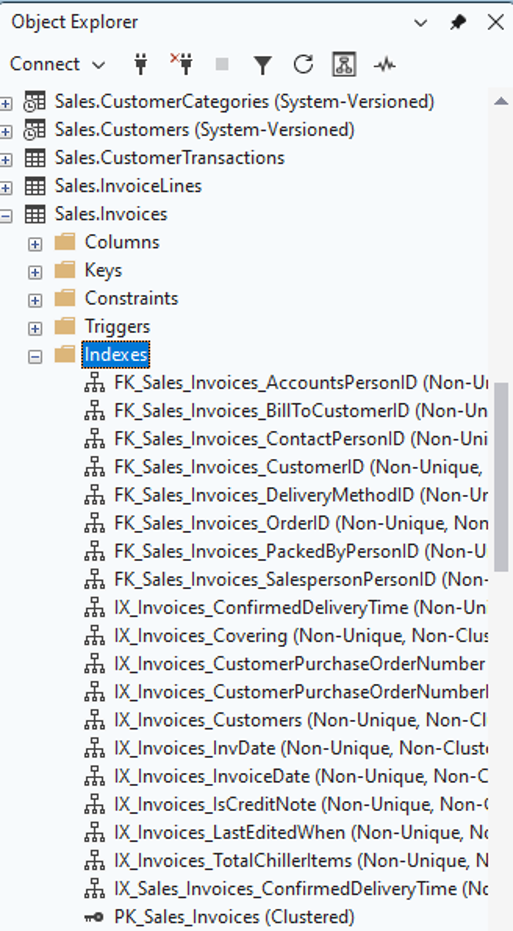Toggle the hierarchy sync toolbar icon
Screen dimensions: 513x931
pos(344,64)
